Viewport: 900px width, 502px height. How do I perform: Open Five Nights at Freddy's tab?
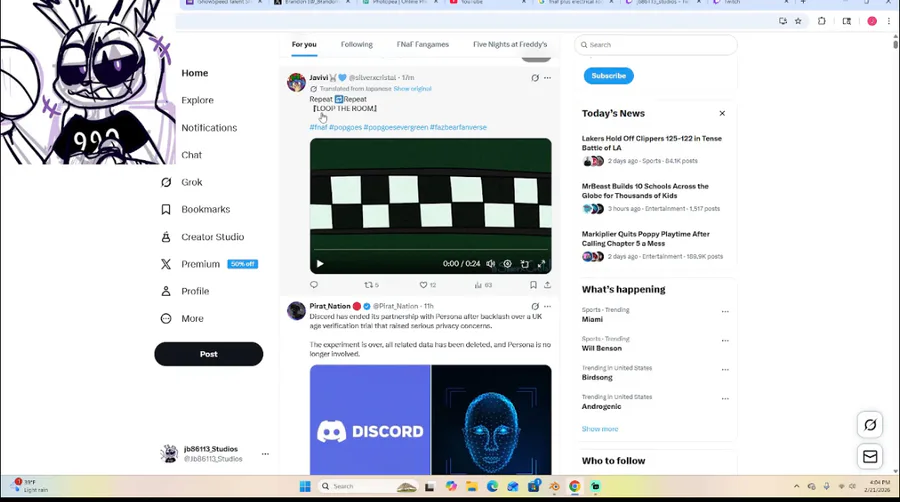[510, 44]
